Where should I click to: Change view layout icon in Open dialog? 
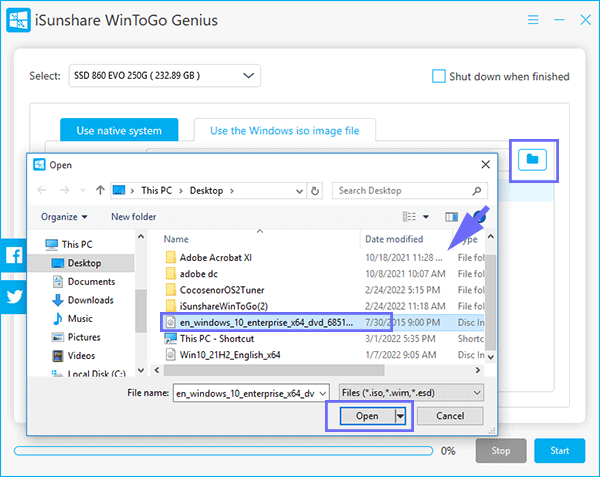[409, 217]
